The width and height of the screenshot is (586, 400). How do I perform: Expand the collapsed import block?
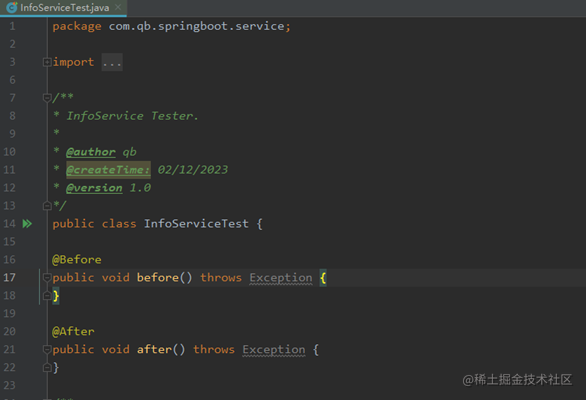(47, 62)
